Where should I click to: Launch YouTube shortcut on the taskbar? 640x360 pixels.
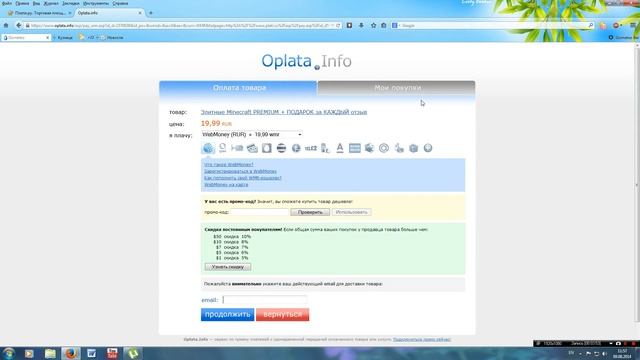(112, 353)
